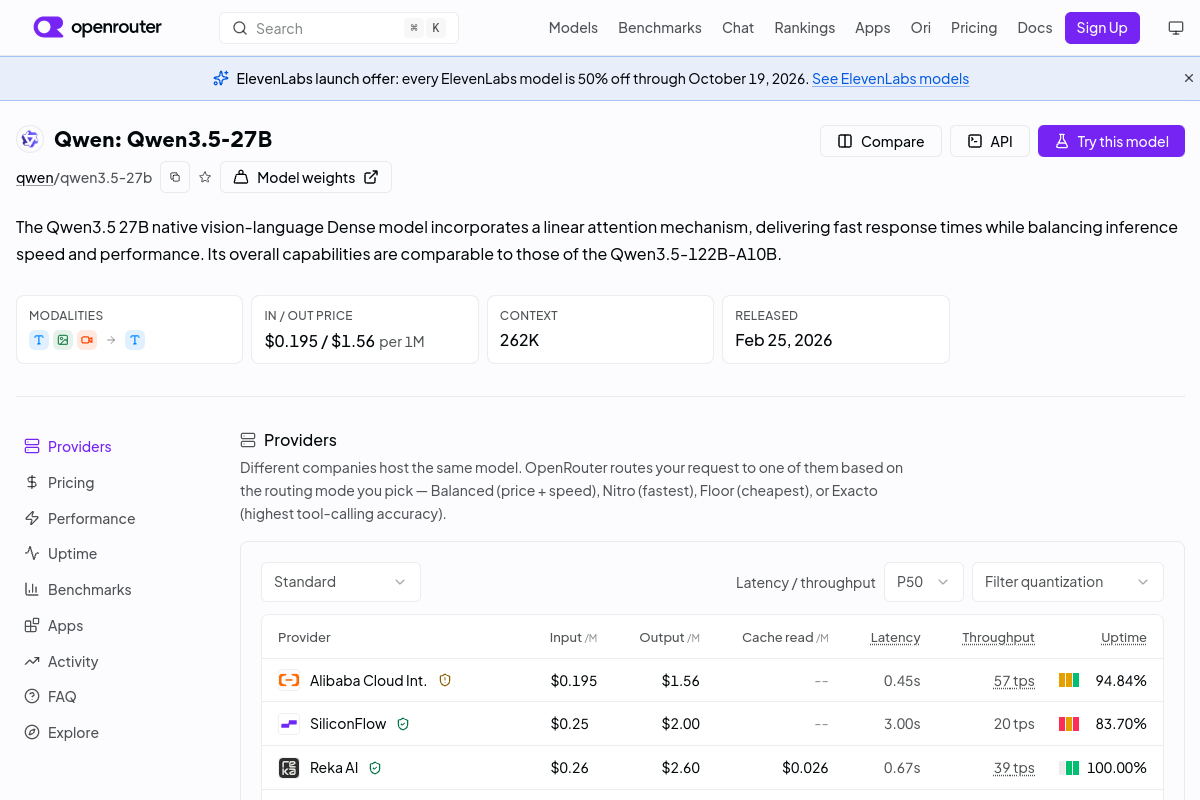Click the Reka AI uptime bar indicator
The height and width of the screenshot is (800, 1200).
coord(1069,768)
